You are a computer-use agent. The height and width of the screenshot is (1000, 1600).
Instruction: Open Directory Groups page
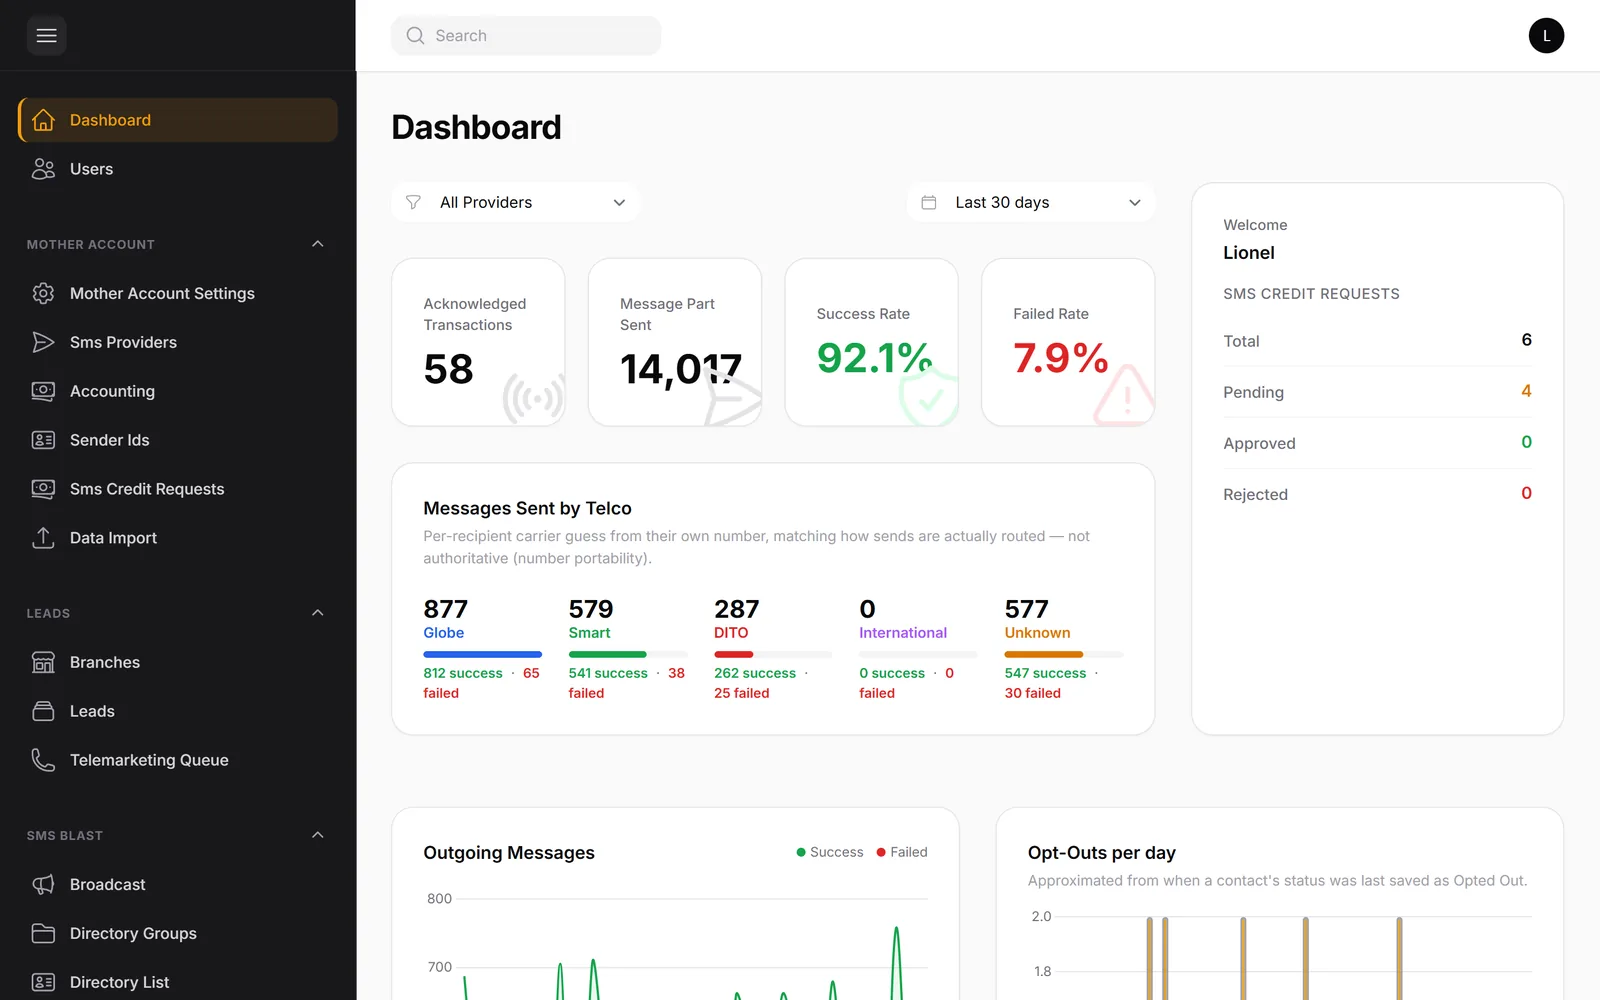(178, 933)
